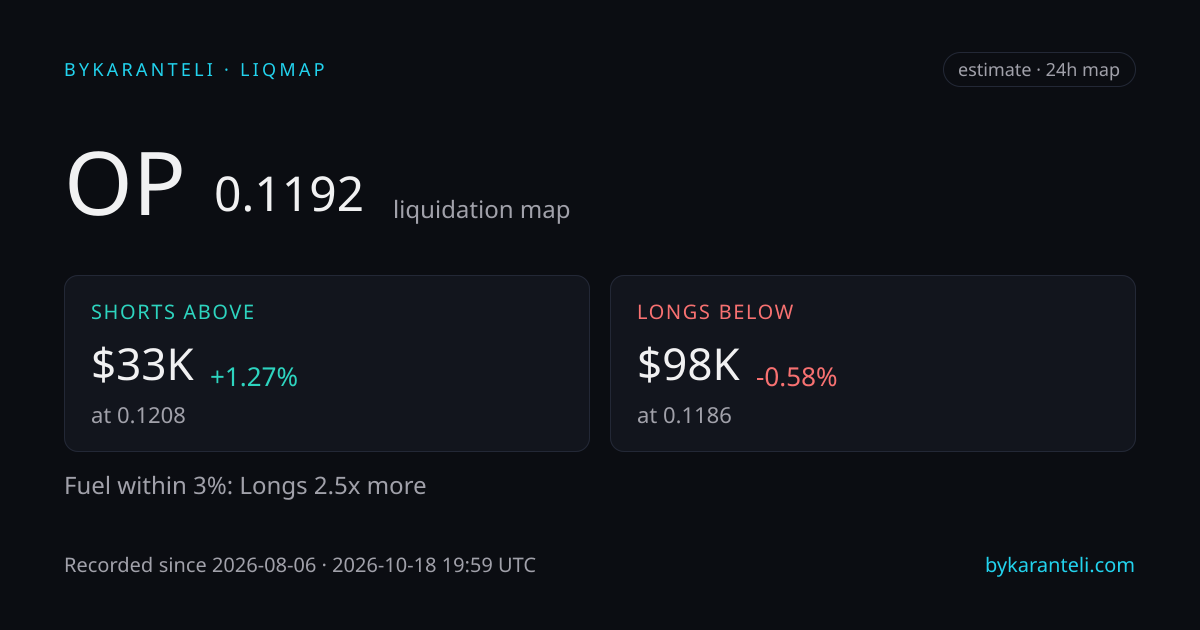Click Longs 2.5x more text
This screenshot has width=1200, height=630.
coord(333,486)
